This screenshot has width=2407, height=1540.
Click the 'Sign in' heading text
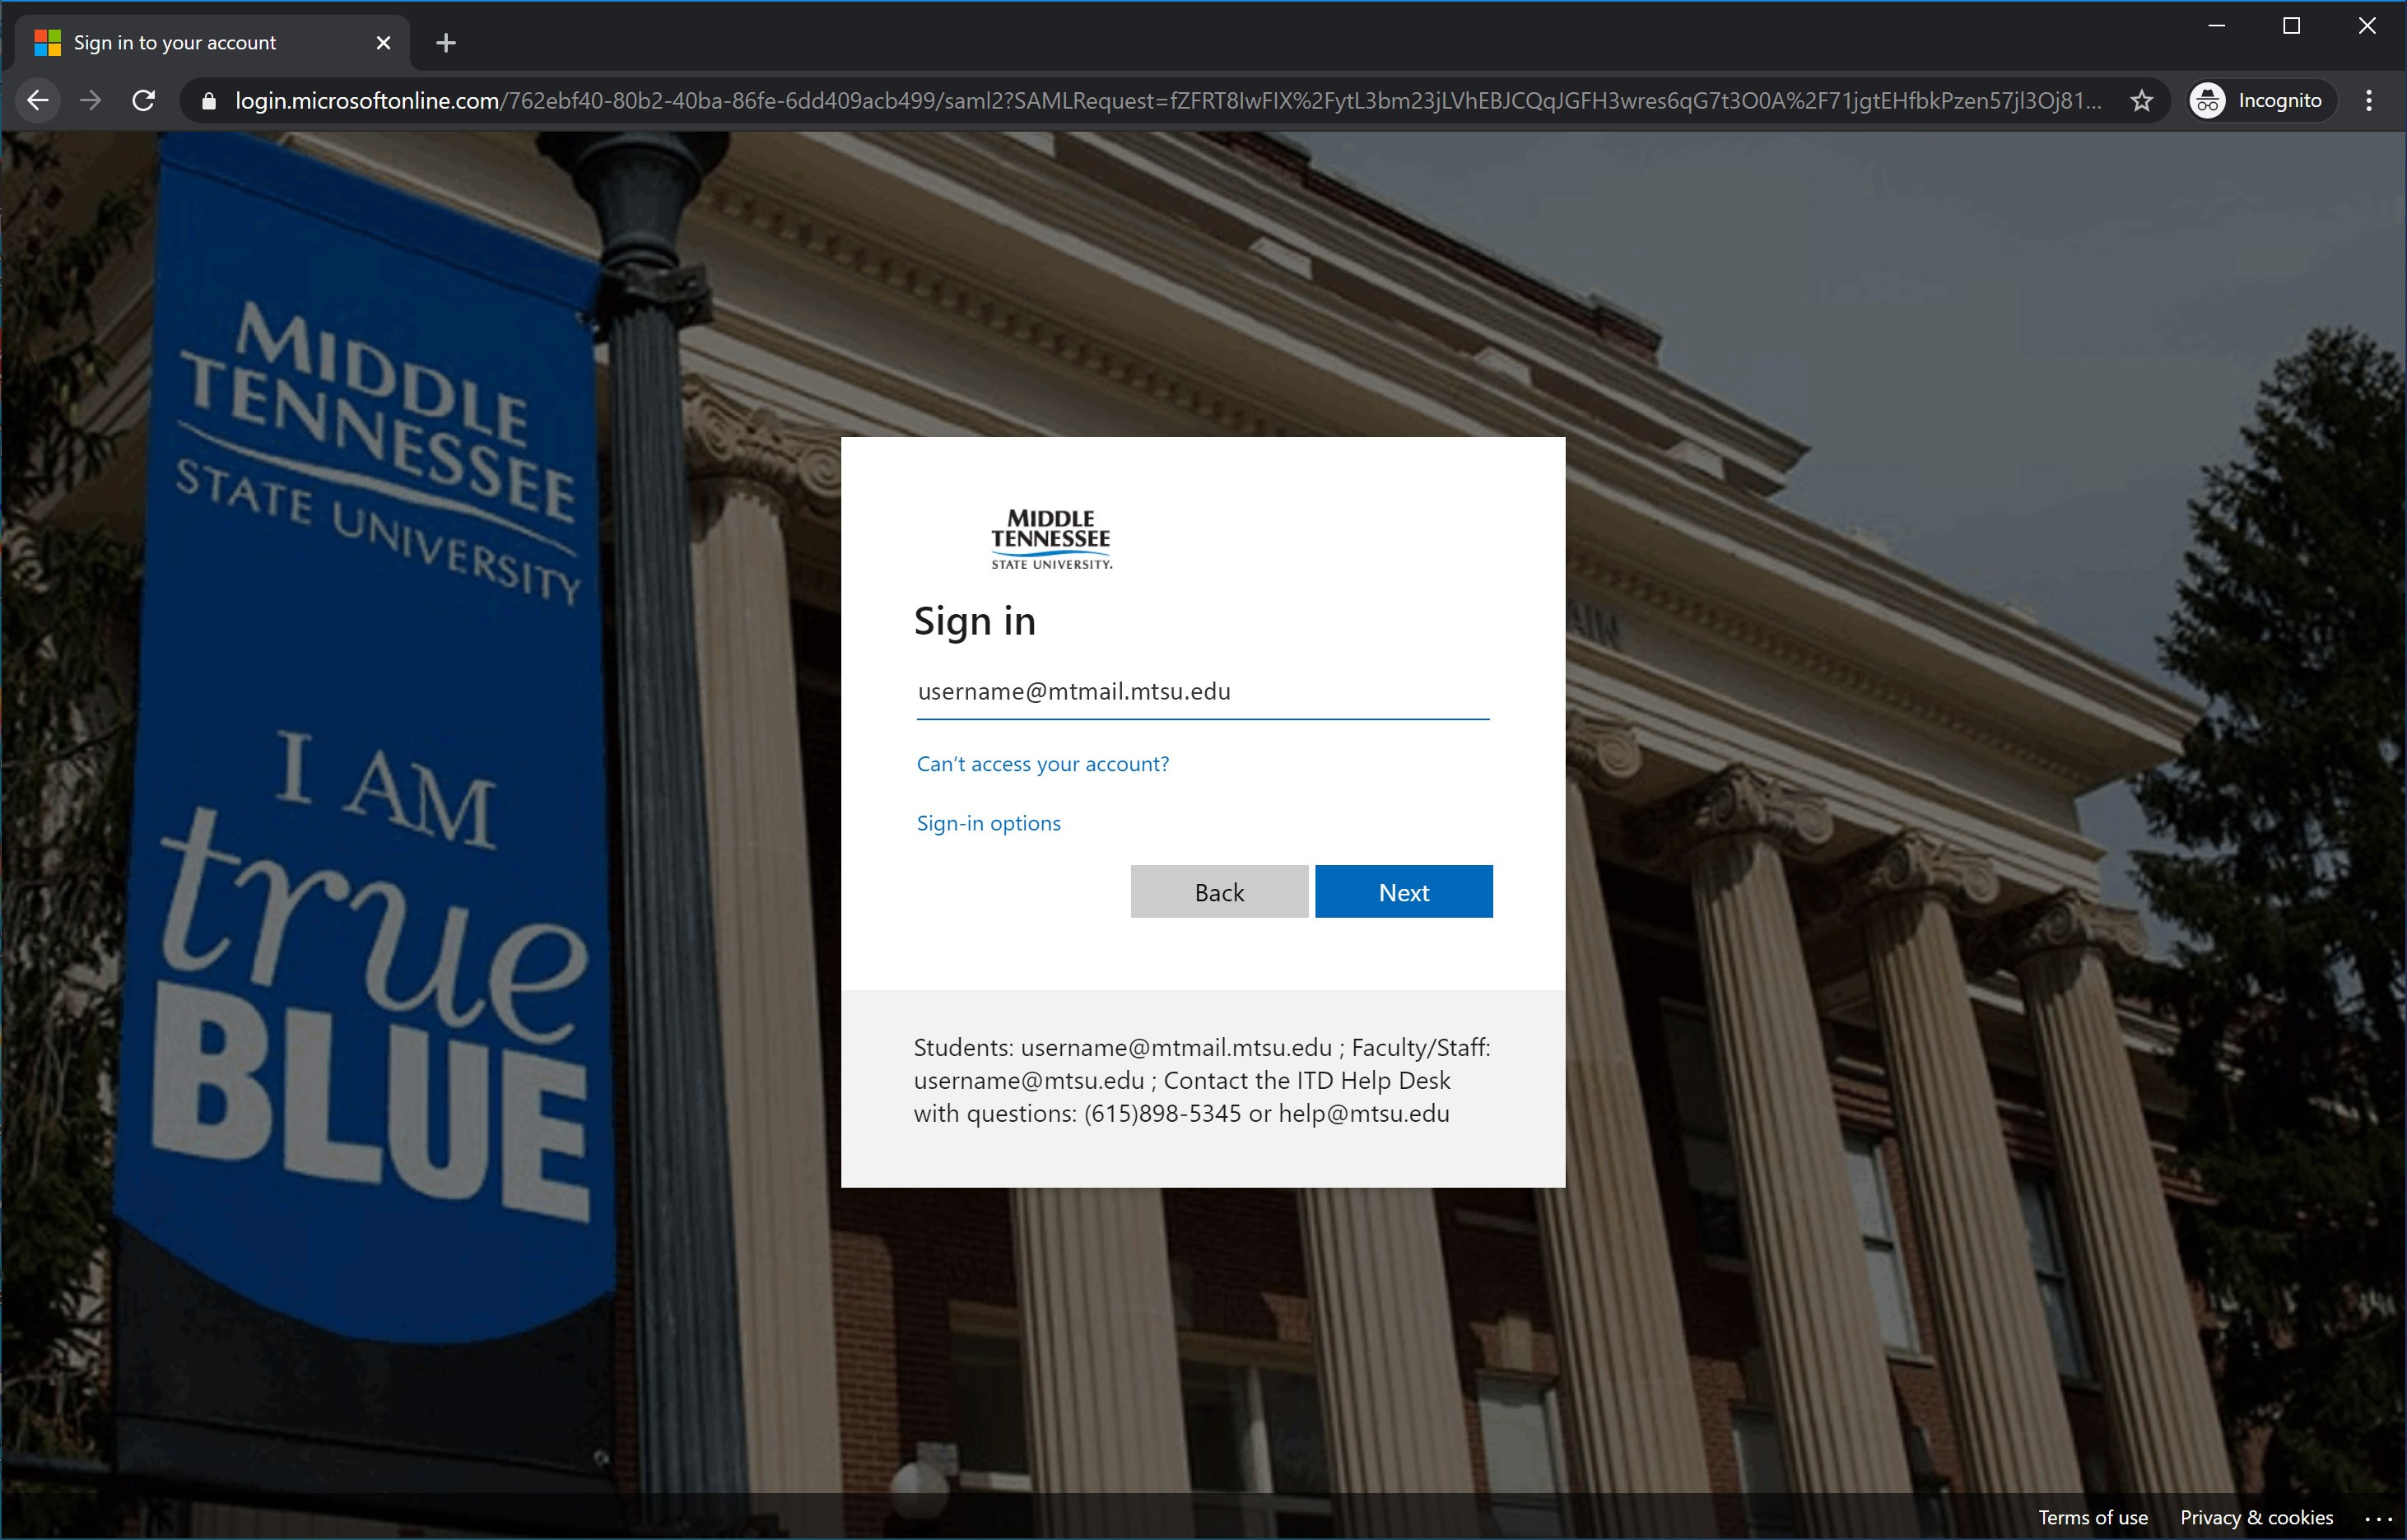[x=975, y=621]
